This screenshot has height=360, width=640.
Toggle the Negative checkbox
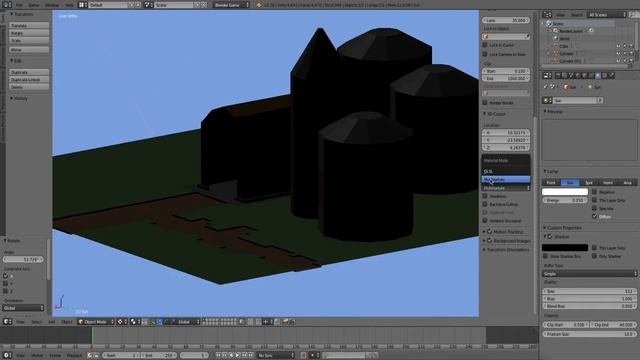click(x=594, y=191)
